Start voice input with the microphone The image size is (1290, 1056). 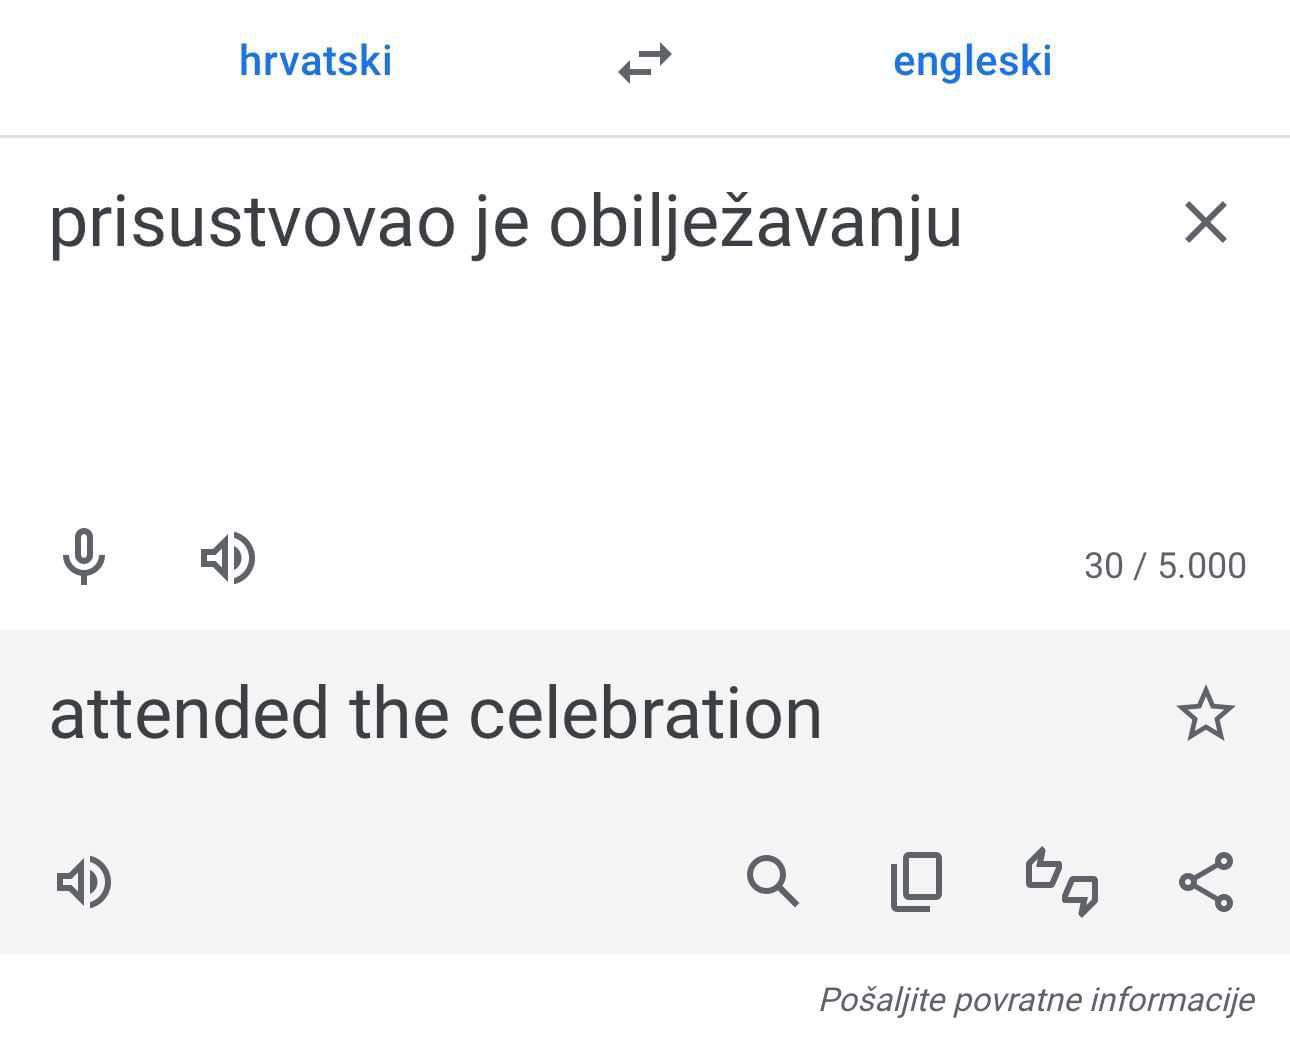click(x=84, y=557)
